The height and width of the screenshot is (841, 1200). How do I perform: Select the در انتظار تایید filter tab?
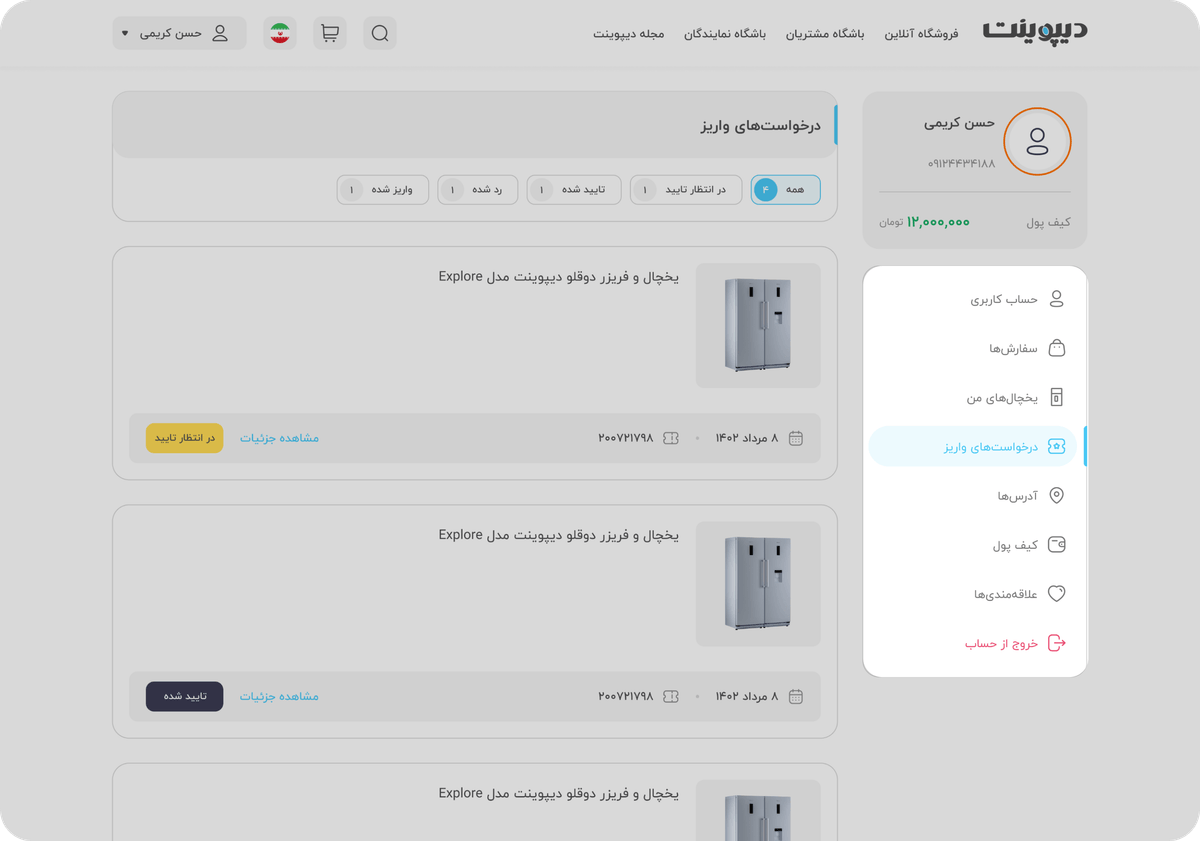pos(686,190)
